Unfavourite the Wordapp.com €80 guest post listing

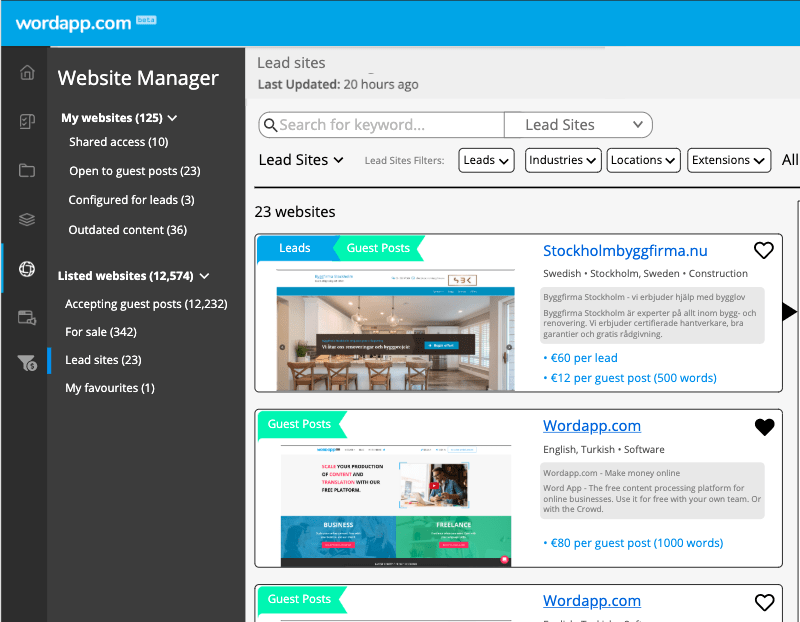[x=764, y=427]
